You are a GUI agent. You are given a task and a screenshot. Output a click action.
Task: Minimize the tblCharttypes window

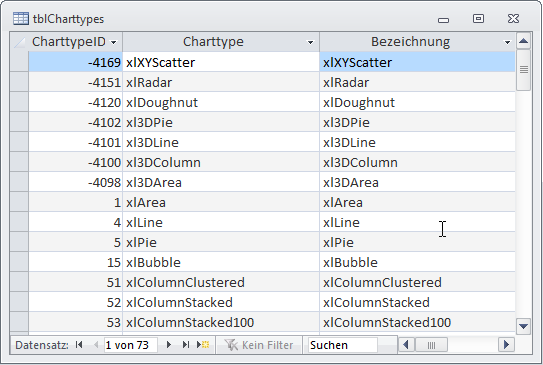(x=444, y=20)
